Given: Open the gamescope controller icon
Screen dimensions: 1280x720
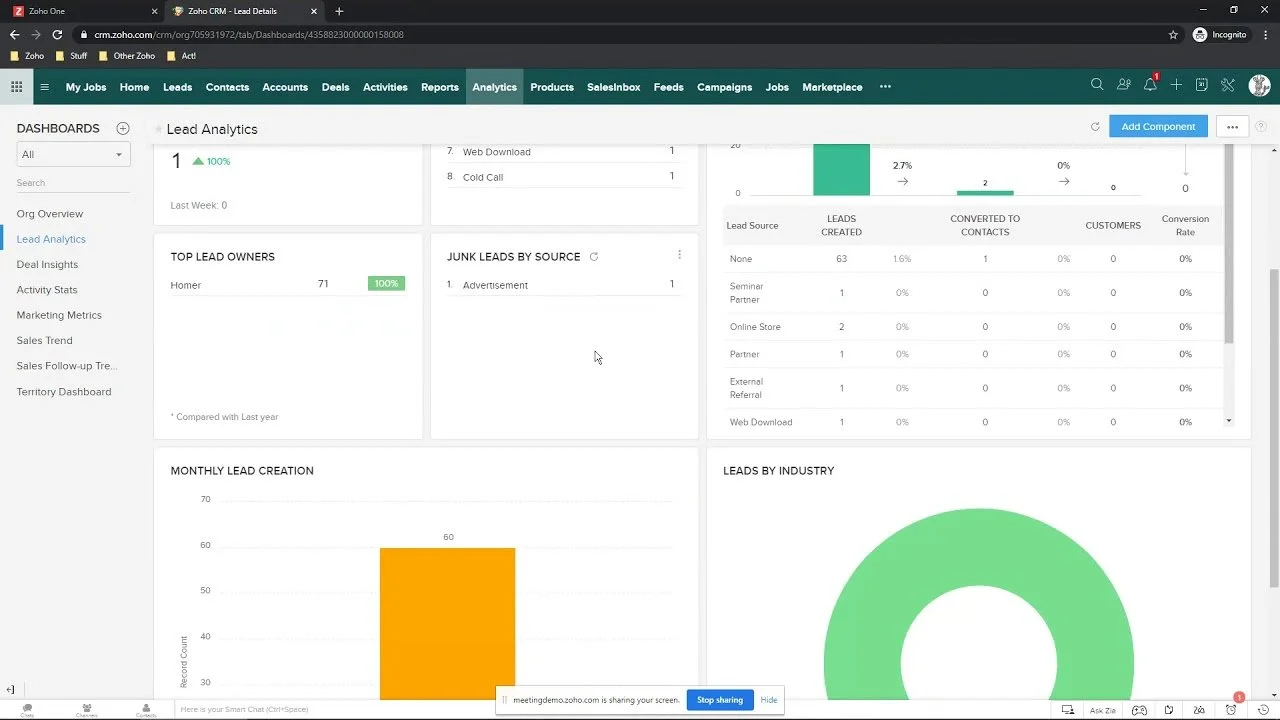Looking at the screenshot, I should pos(1139,710).
